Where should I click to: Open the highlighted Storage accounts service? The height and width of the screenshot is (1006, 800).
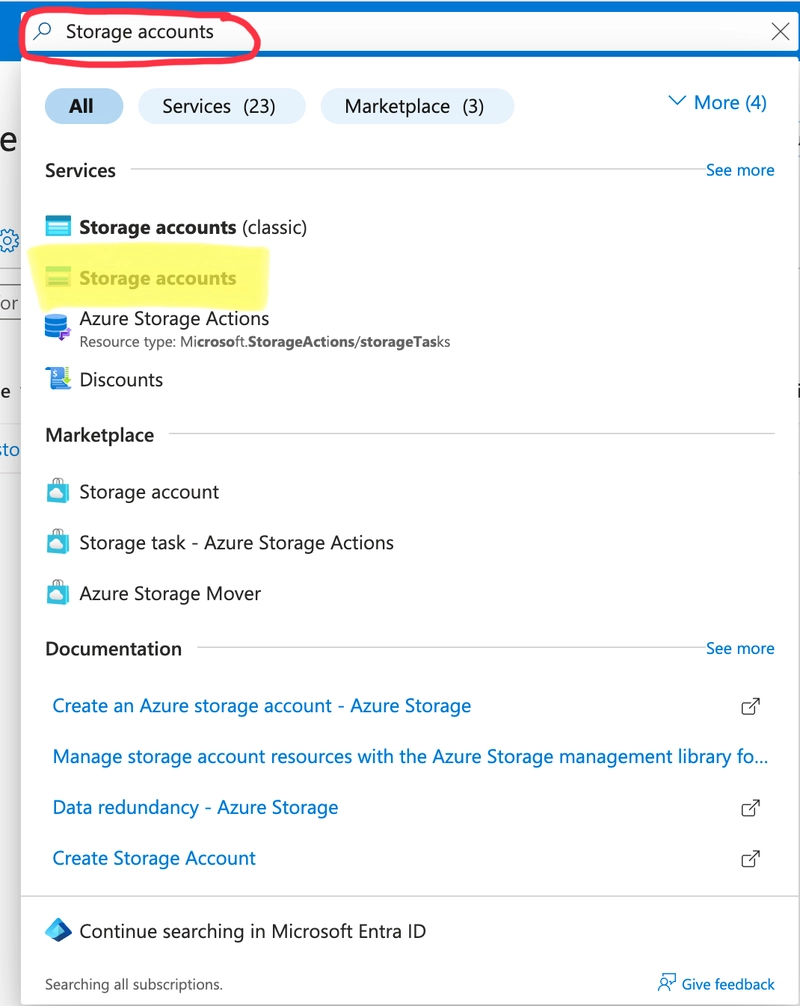click(157, 278)
